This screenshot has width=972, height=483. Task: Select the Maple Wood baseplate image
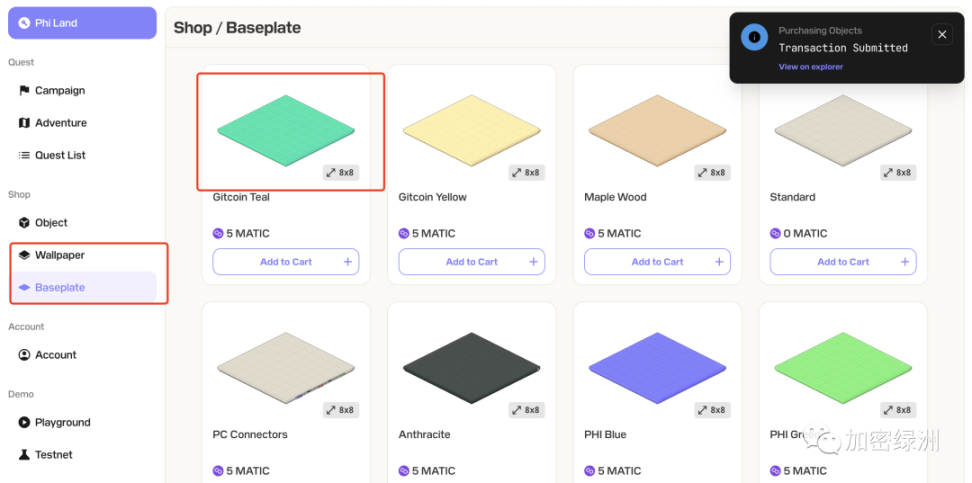[x=657, y=130]
